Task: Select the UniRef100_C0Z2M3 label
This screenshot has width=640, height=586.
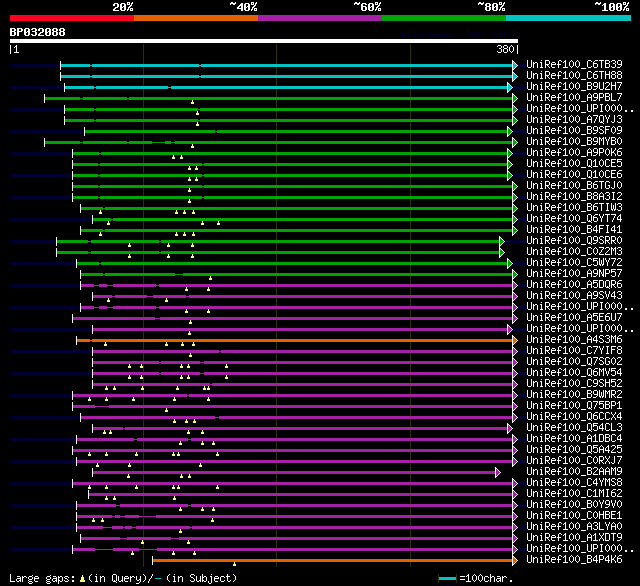Action: point(574,252)
